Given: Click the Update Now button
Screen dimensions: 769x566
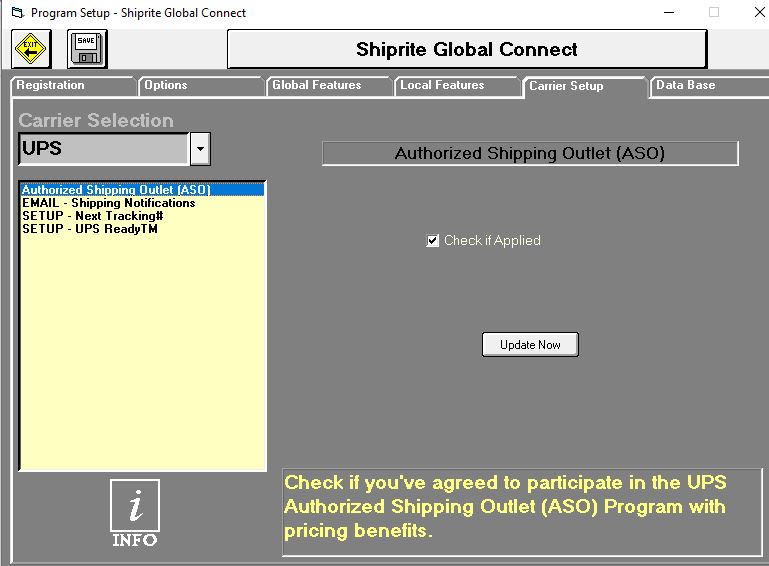Looking at the screenshot, I should (x=530, y=345).
